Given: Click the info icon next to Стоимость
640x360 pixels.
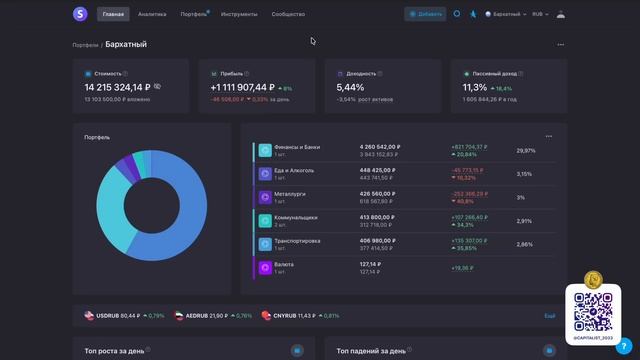Looking at the screenshot, I should [x=125, y=73].
